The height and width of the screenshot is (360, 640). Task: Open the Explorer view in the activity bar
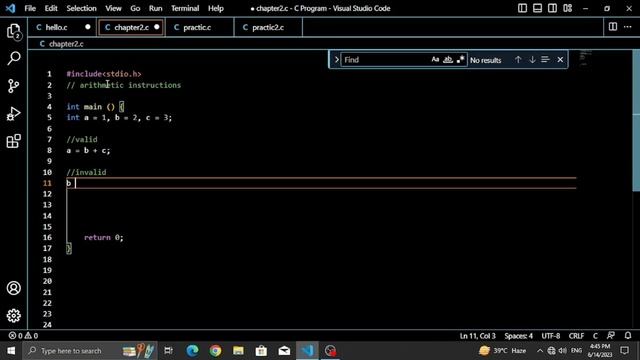[13, 31]
